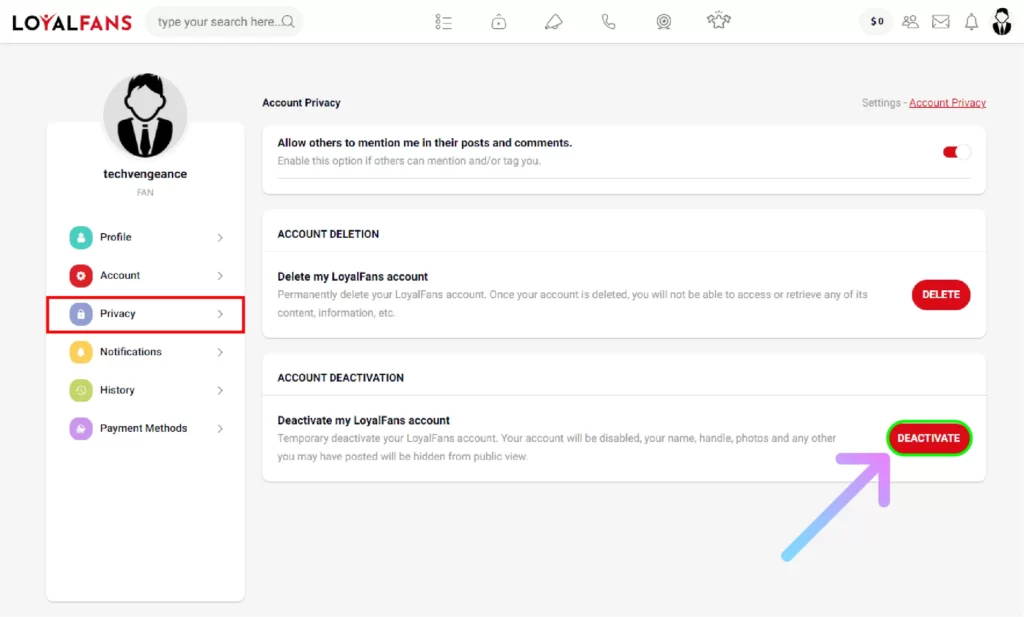Open the Payment Methods menu item

(146, 428)
